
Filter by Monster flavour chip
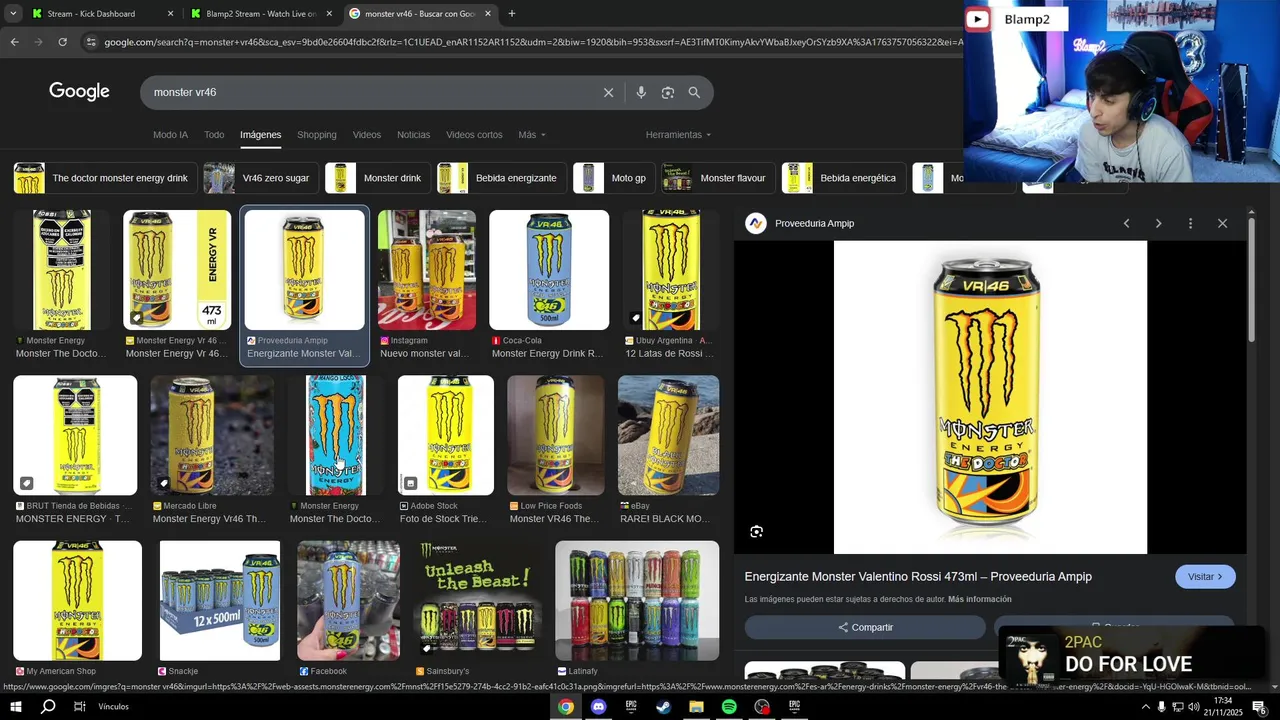click(x=718, y=178)
